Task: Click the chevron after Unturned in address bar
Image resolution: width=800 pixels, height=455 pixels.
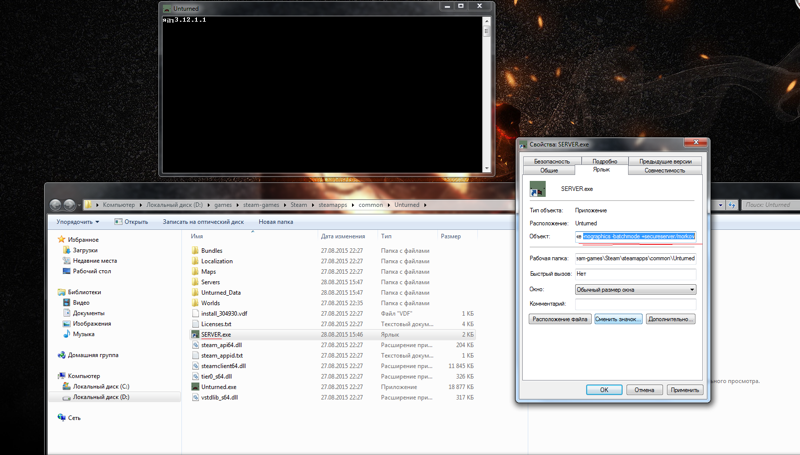Action: pos(425,205)
